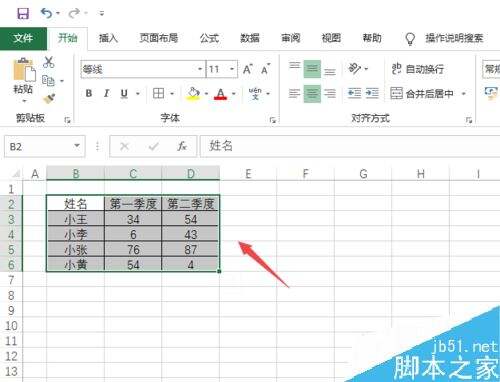Image resolution: width=500 pixels, height=382 pixels.
Task: Open the 合并后居中 dropdown arrow
Action: click(463, 94)
